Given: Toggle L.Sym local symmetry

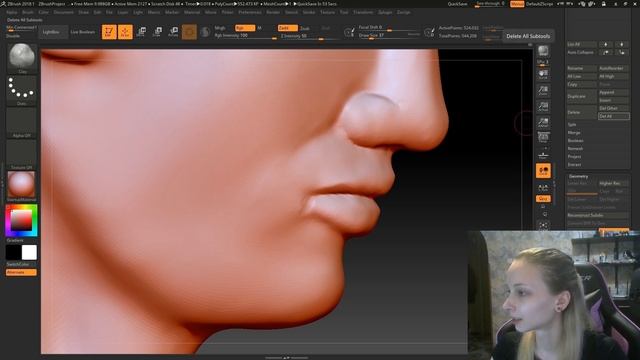Looking at the screenshot, I should pyautogui.click(x=543, y=188).
